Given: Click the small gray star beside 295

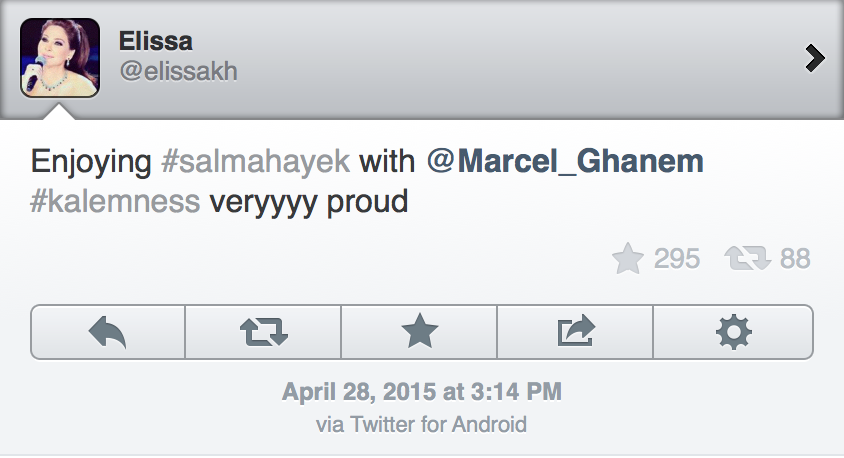Looking at the screenshot, I should [x=627, y=259].
